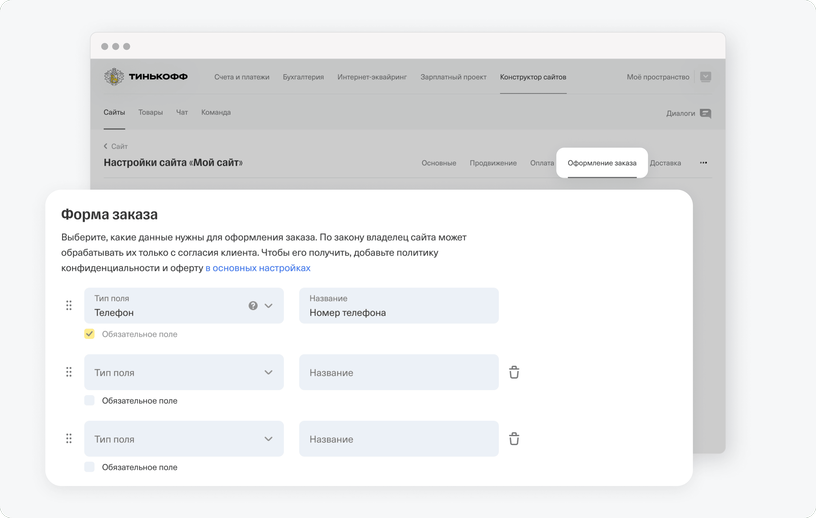Switch to the Оформление заказа tab
816x518 pixels.
pyautogui.click(x=602, y=163)
